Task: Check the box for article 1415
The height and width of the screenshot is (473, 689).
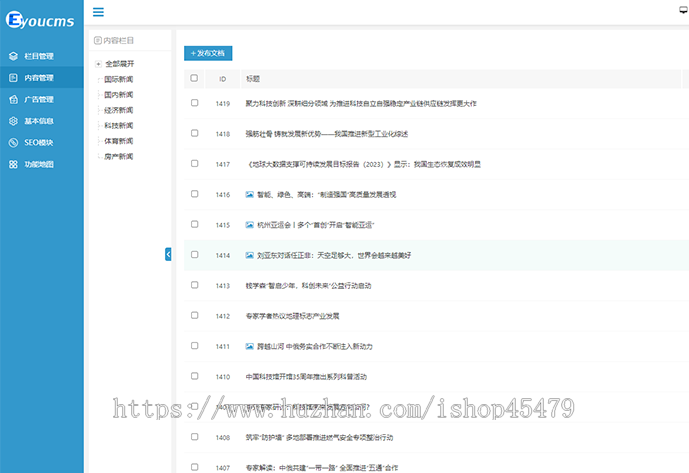Action: [x=195, y=224]
